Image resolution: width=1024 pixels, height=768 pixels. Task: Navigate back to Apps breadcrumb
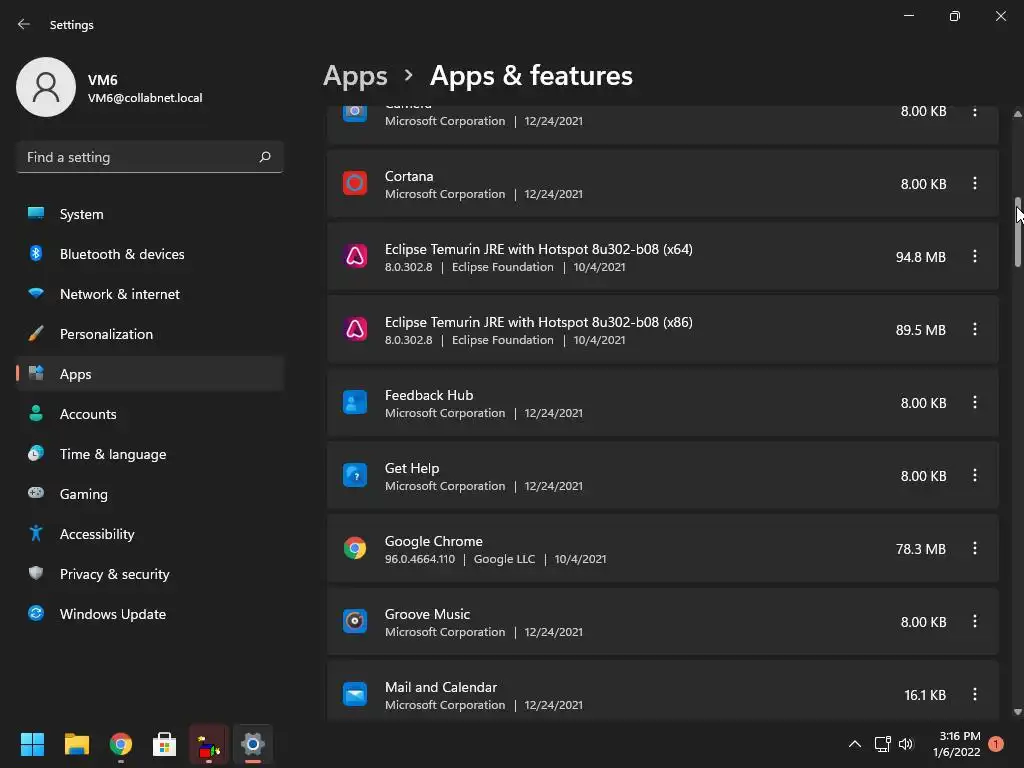[x=355, y=76]
